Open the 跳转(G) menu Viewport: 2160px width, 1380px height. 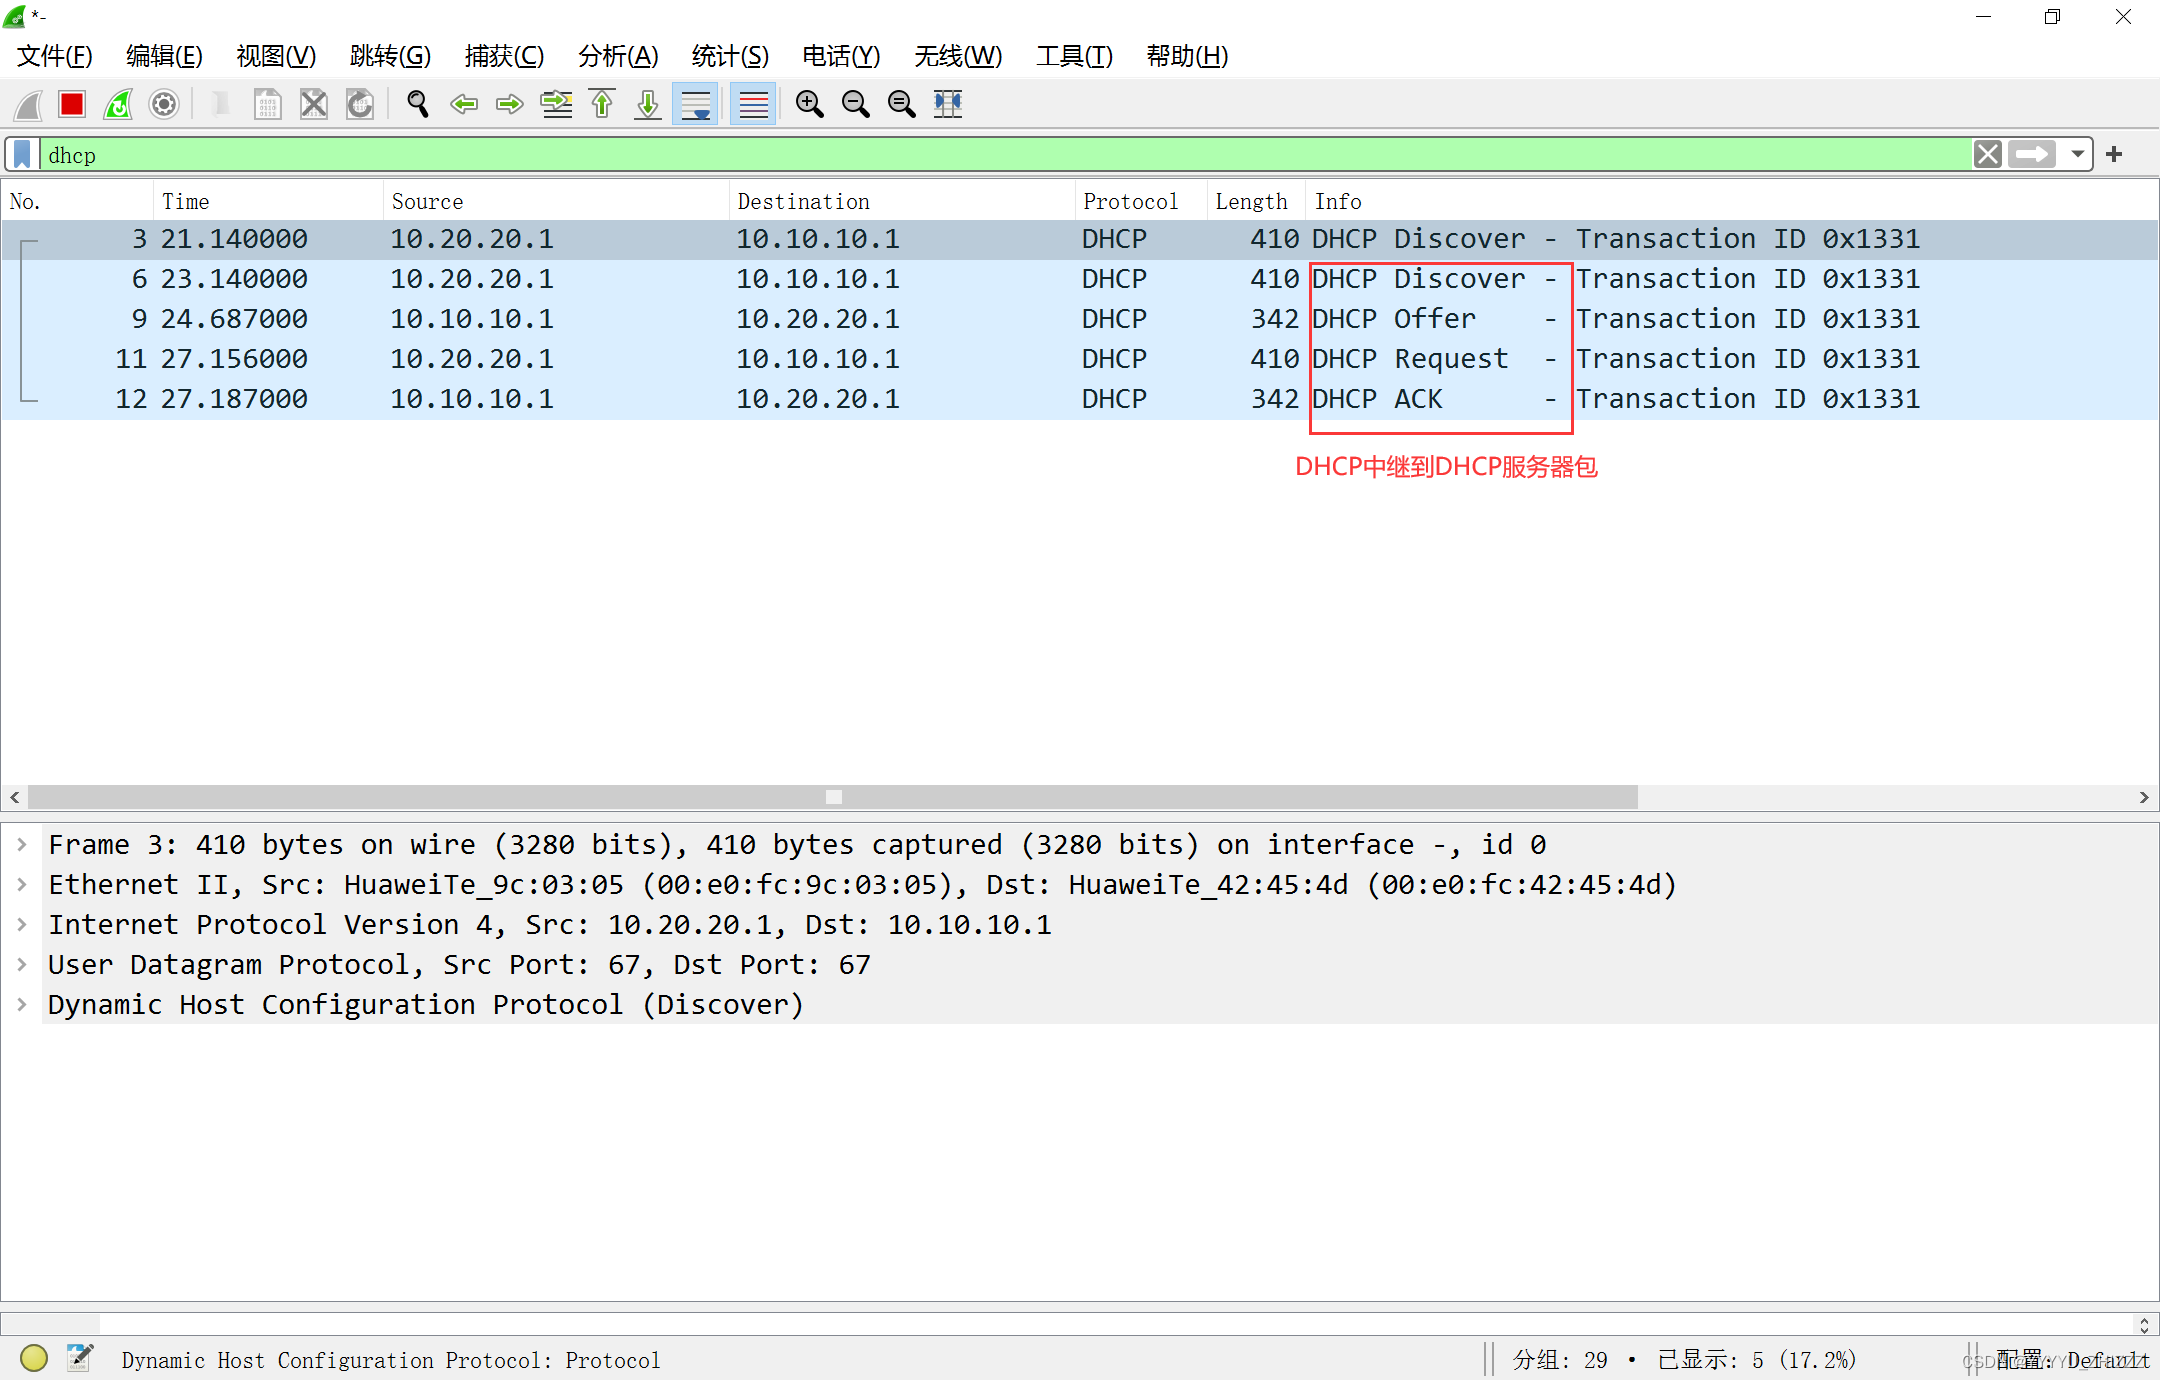coord(391,56)
